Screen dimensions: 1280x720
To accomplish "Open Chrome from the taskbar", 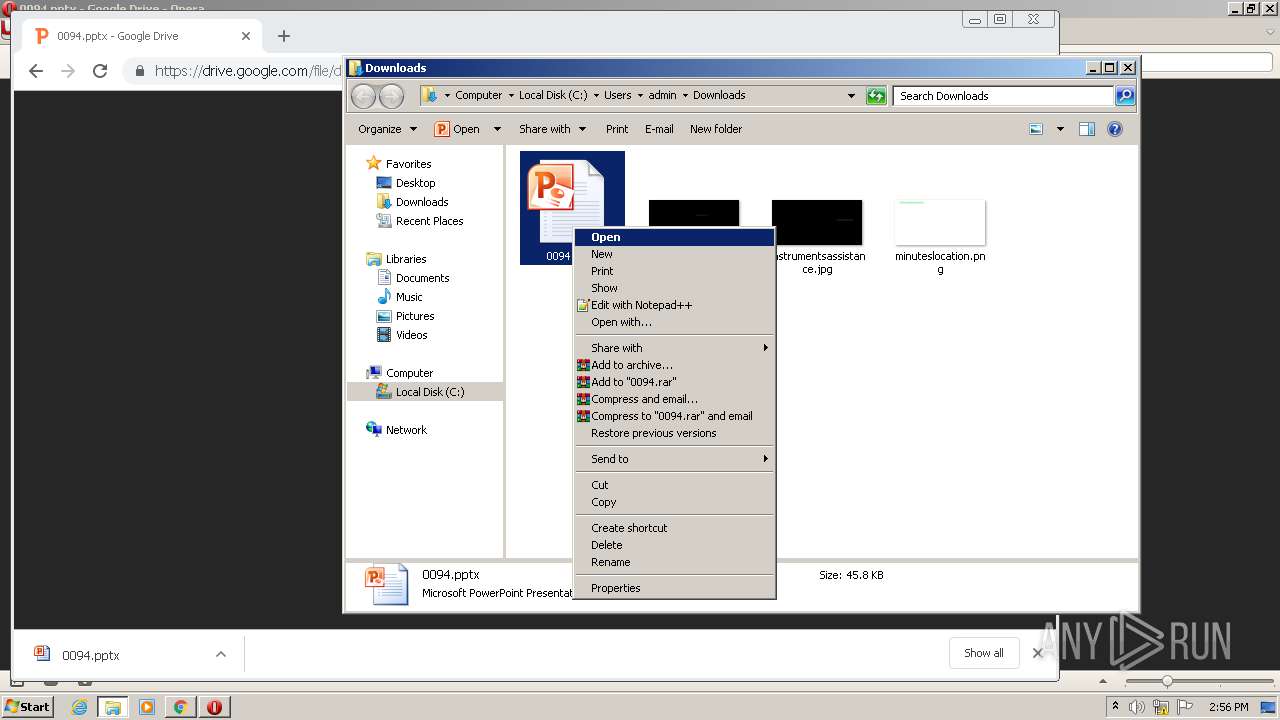I will [x=180, y=707].
